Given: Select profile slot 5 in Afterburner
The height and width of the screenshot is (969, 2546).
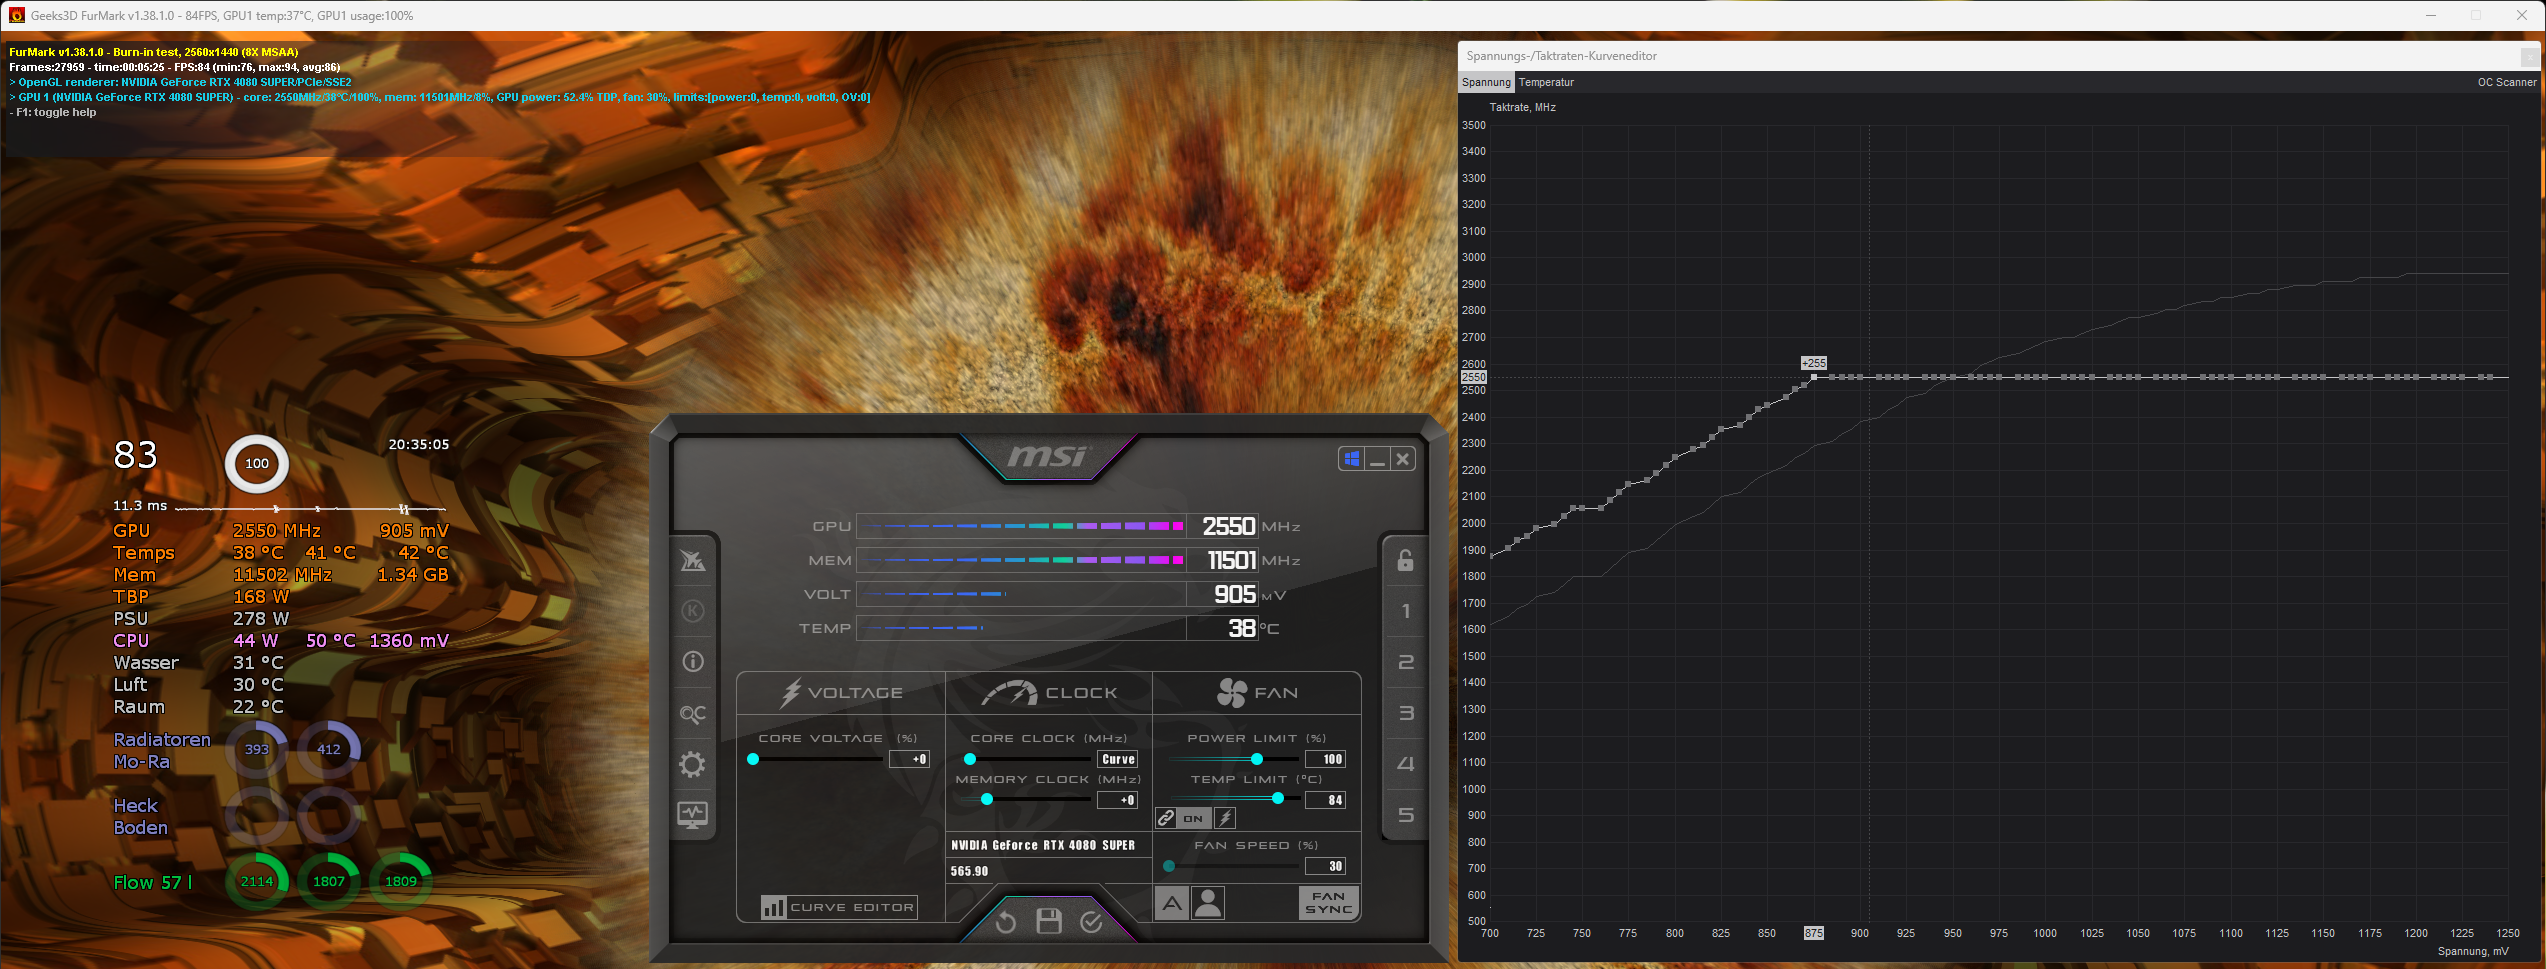Looking at the screenshot, I should [1405, 815].
